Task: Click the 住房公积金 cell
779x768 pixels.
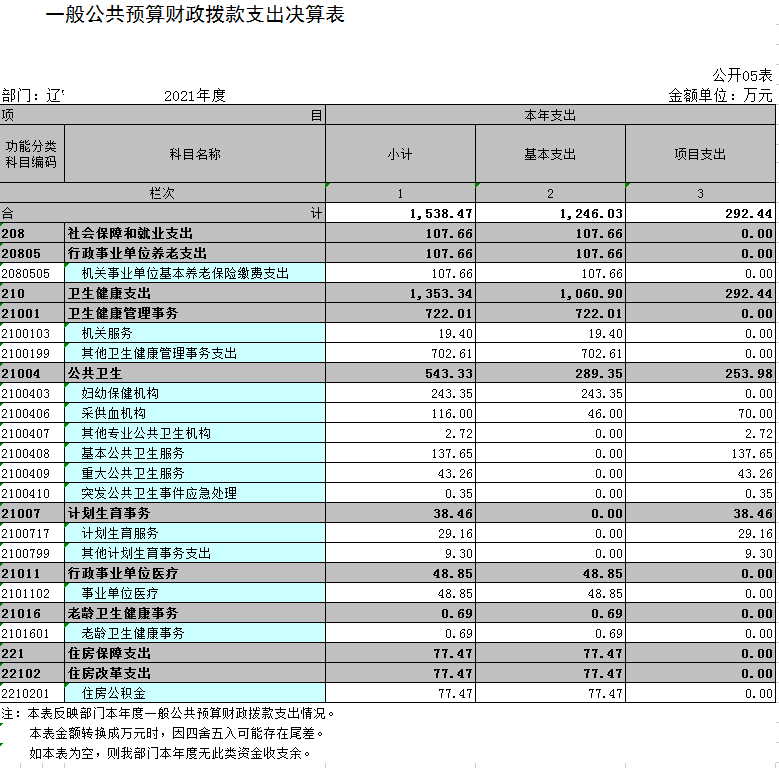Action: [x=195, y=693]
